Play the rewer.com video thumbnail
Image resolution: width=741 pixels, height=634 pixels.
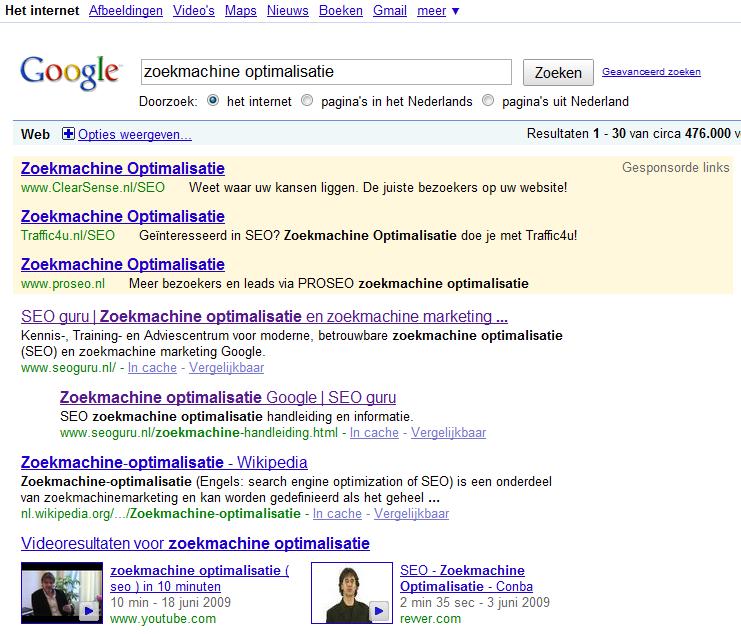pos(352,592)
